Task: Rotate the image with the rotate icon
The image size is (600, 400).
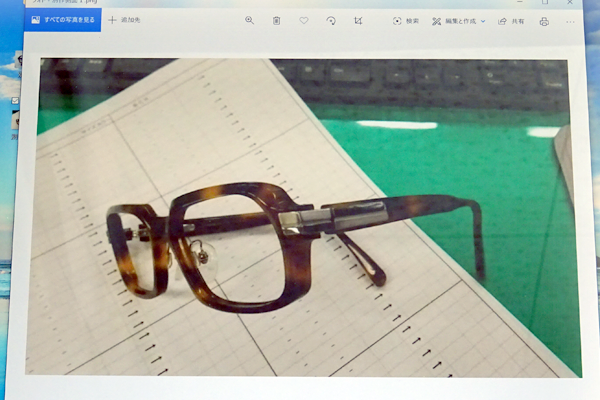Action: pos(331,20)
